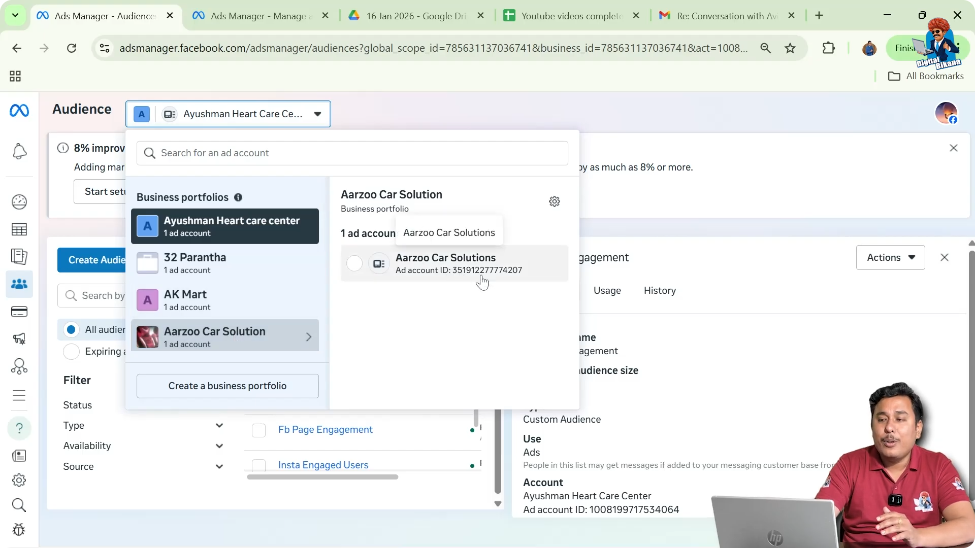976x548 pixels.
Task: Click the browser address bar URL
Action: pos(433,48)
